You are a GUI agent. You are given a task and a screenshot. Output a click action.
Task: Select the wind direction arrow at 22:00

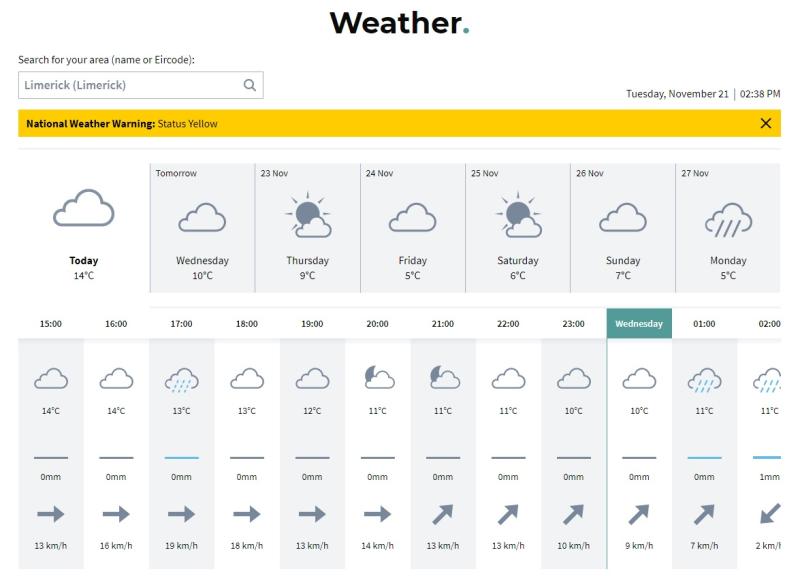click(x=507, y=513)
